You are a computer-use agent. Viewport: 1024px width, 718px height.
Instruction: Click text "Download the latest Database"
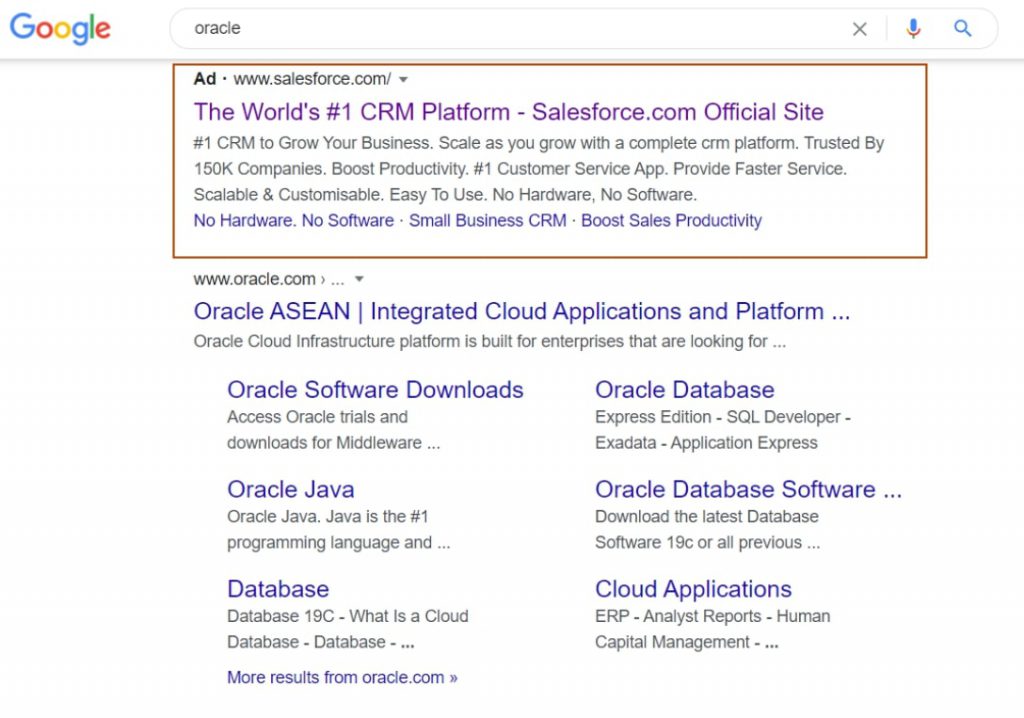(x=707, y=517)
